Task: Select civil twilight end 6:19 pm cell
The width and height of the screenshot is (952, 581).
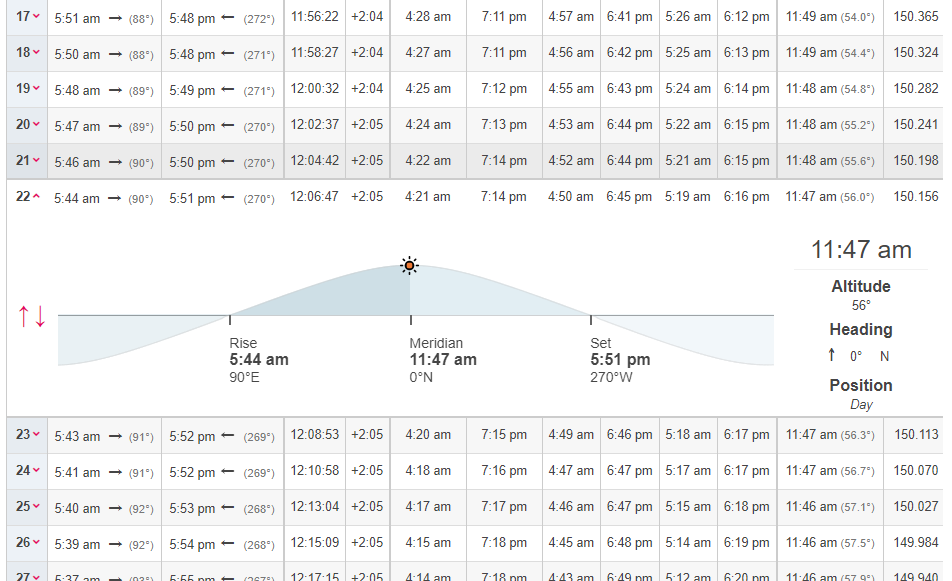Action: click(x=746, y=542)
